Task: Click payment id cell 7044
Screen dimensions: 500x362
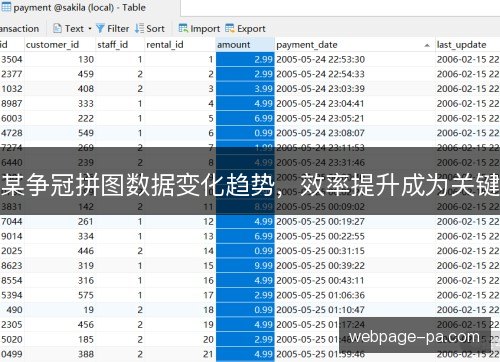Action: click(x=12, y=221)
